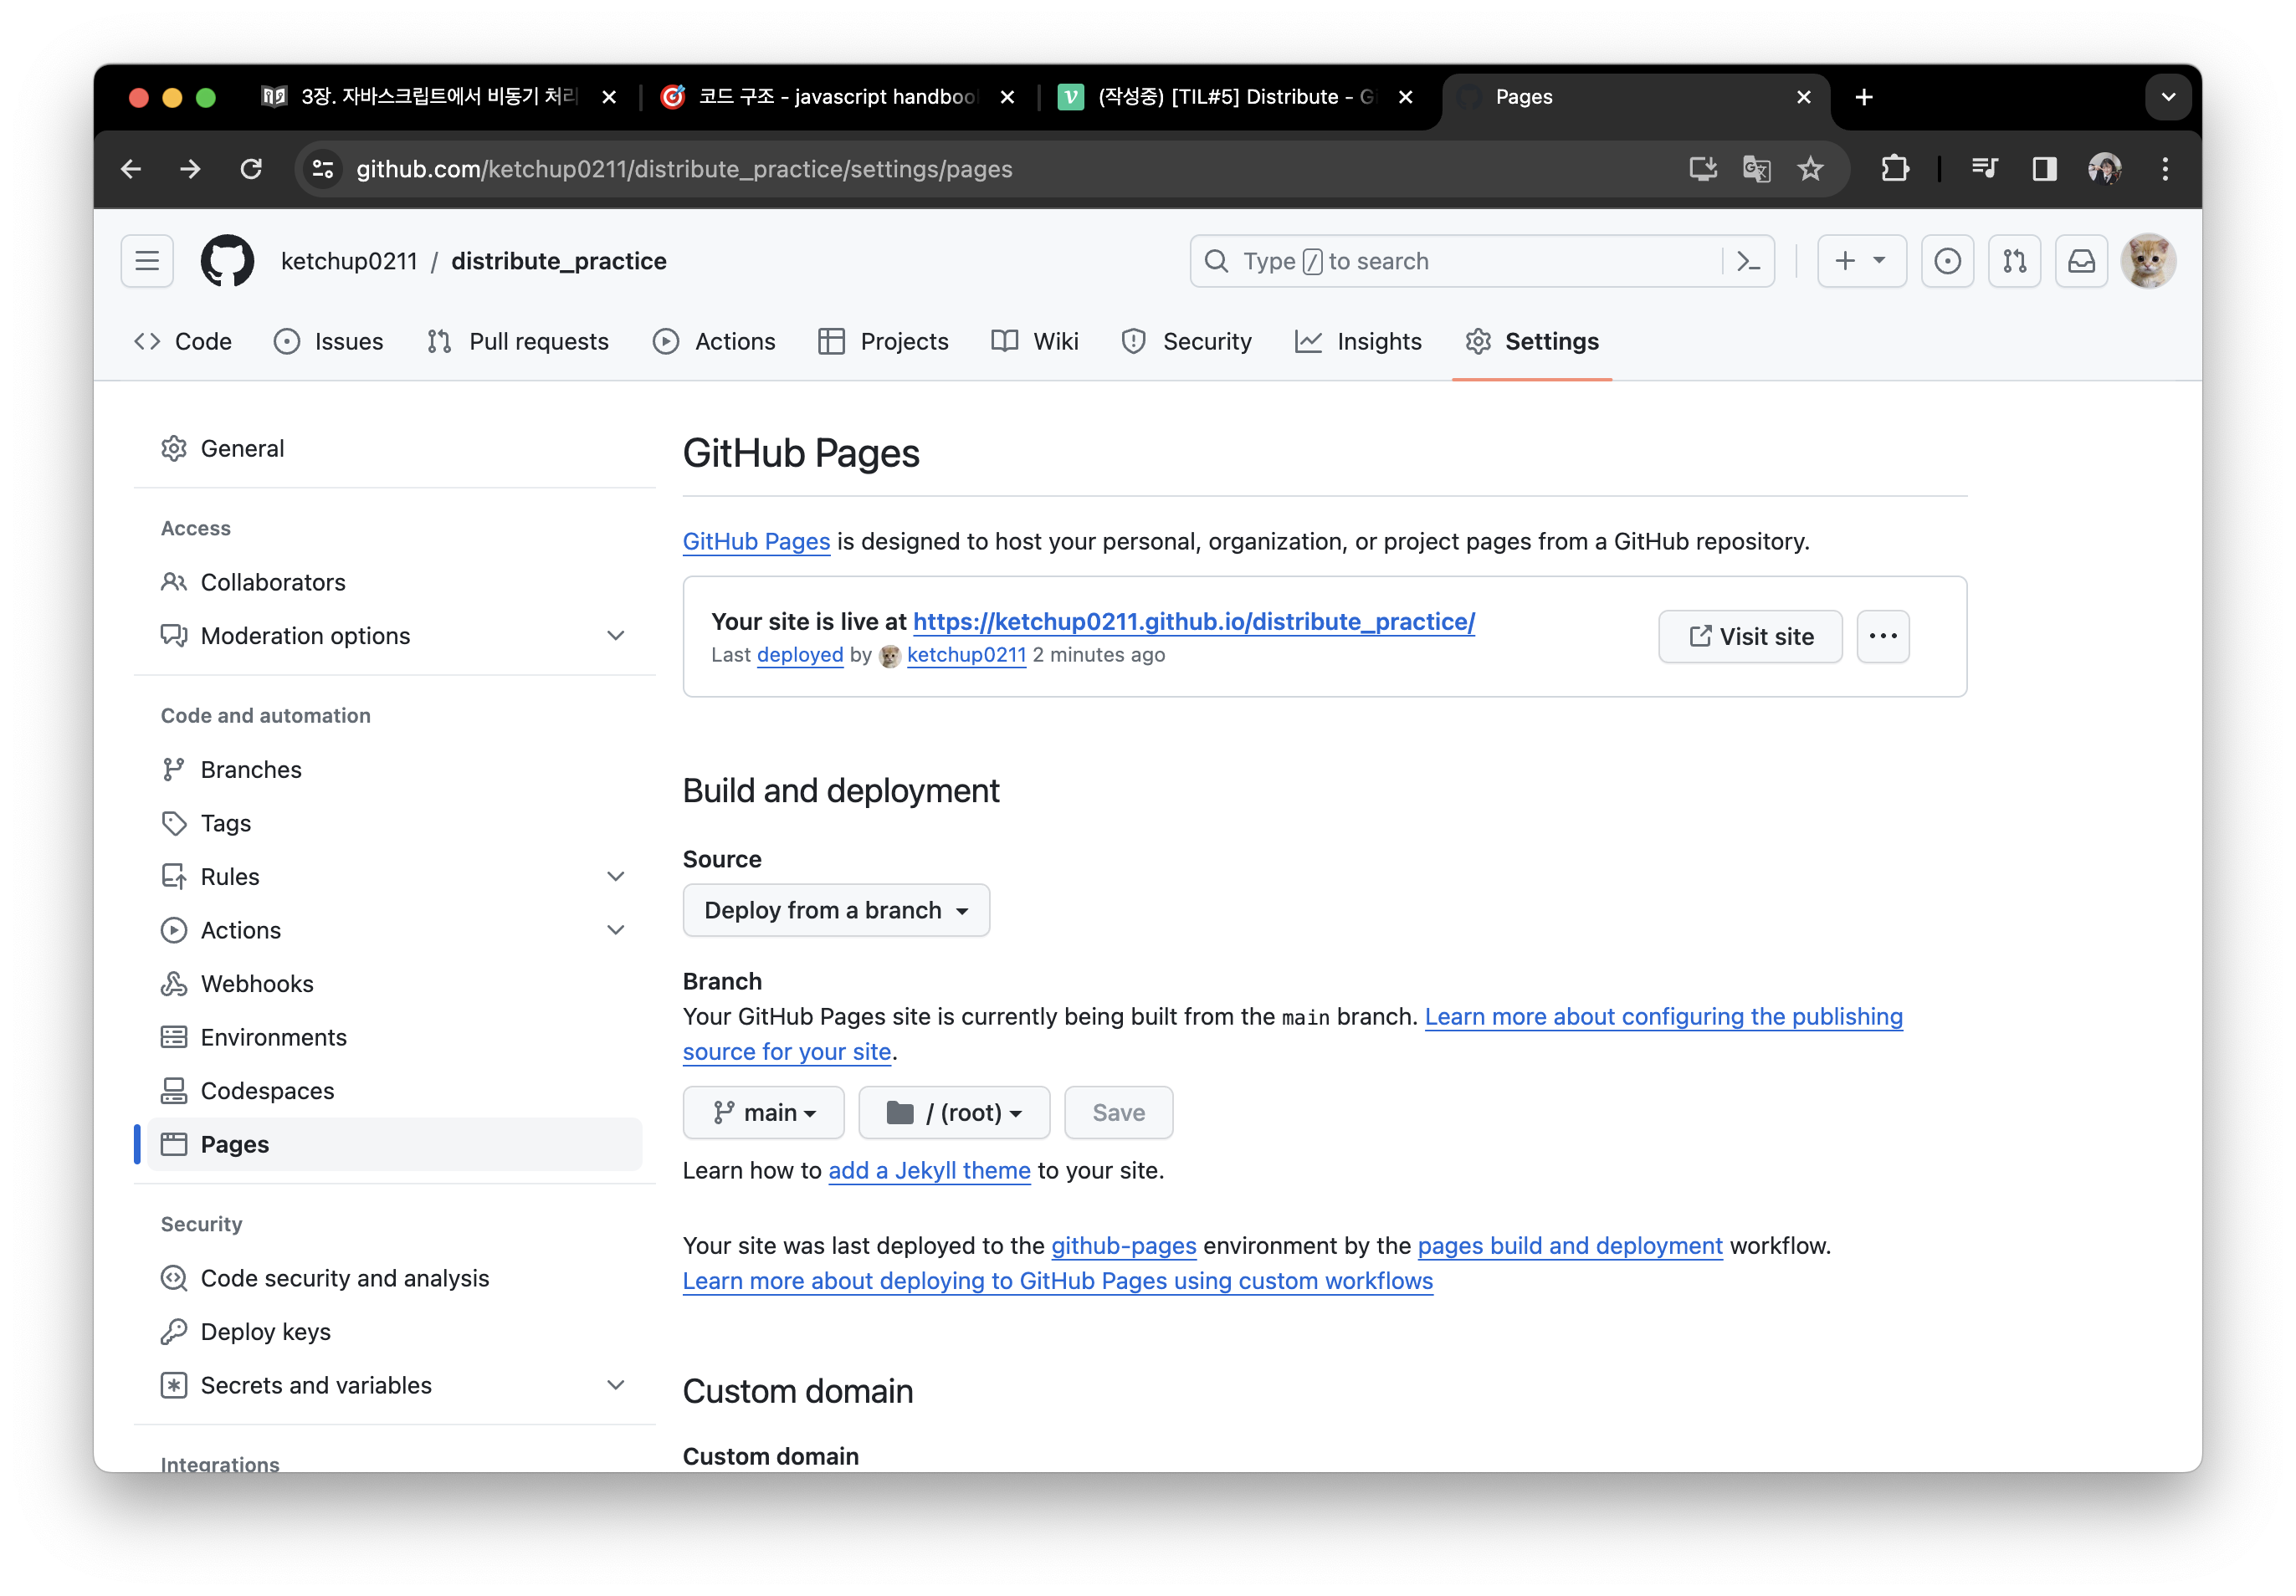
Task: Click the Save button for the branch
Action: click(1118, 1113)
